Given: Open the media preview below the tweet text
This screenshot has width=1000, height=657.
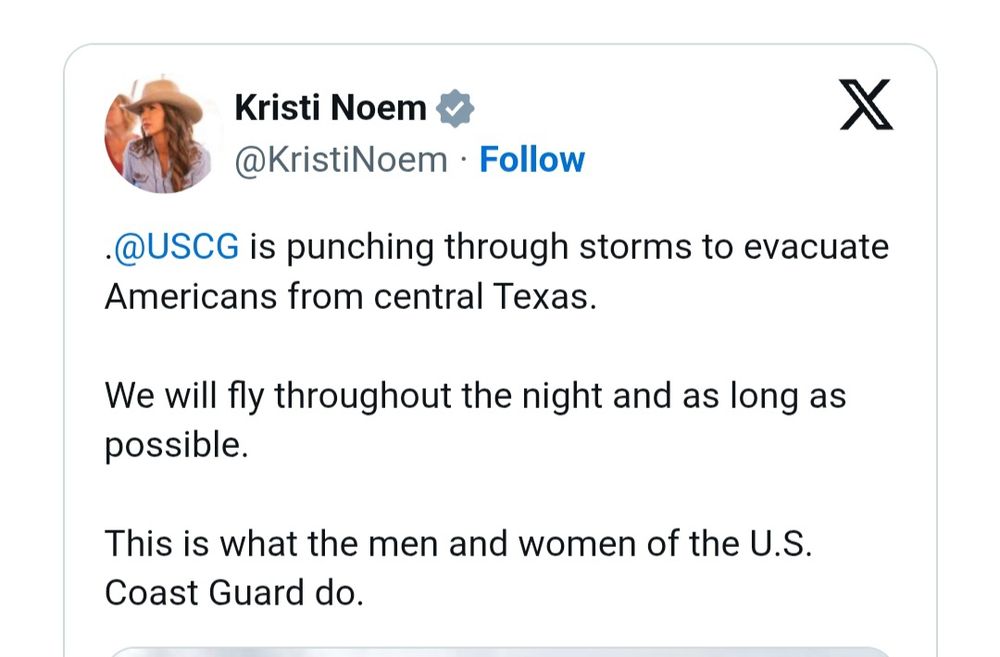Looking at the screenshot, I should point(500,652).
